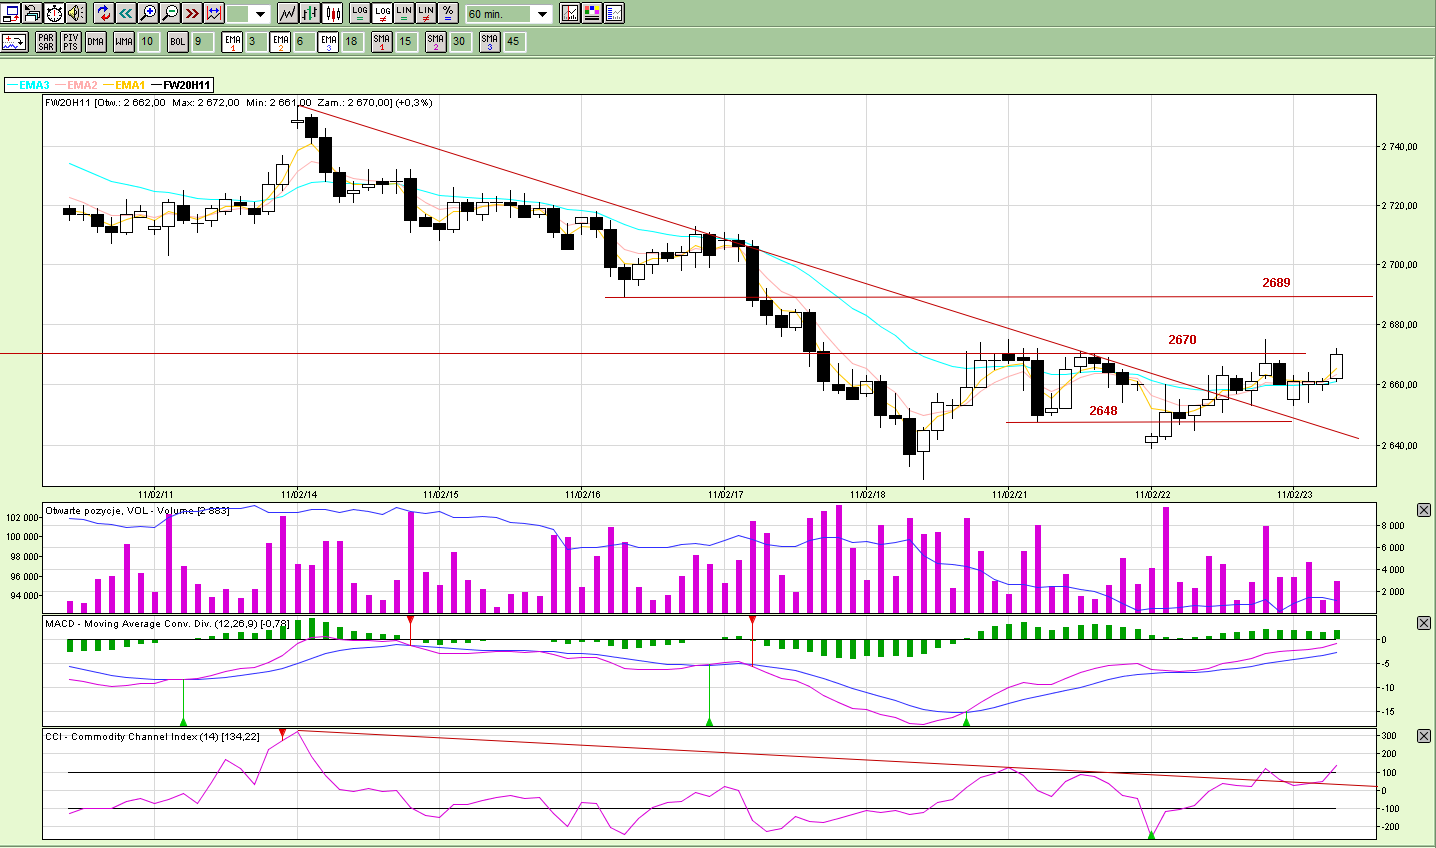Open the 60 min. interval dropdown
The height and width of the screenshot is (848, 1436).
pos(542,14)
